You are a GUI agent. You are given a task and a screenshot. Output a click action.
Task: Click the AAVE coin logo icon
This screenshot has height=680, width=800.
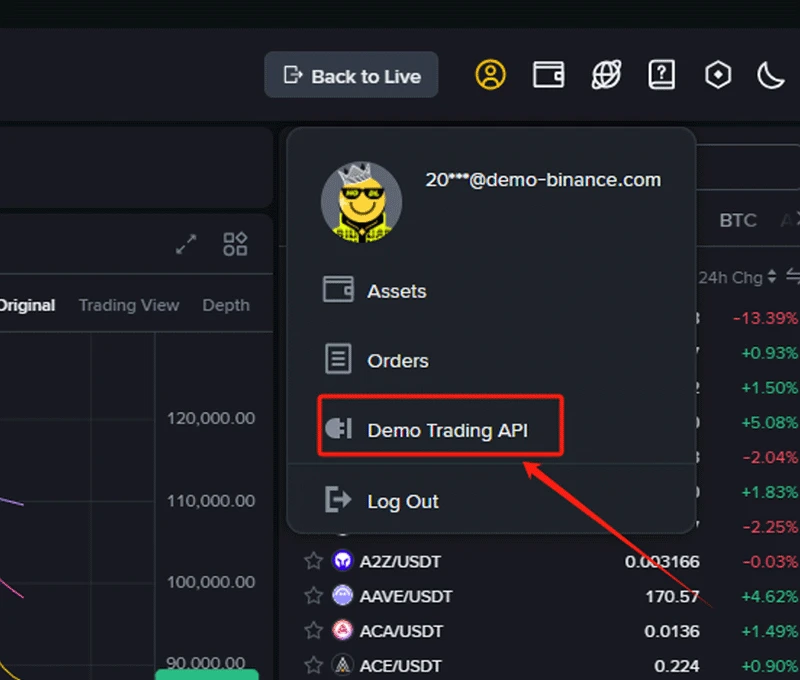click(342, 595)
